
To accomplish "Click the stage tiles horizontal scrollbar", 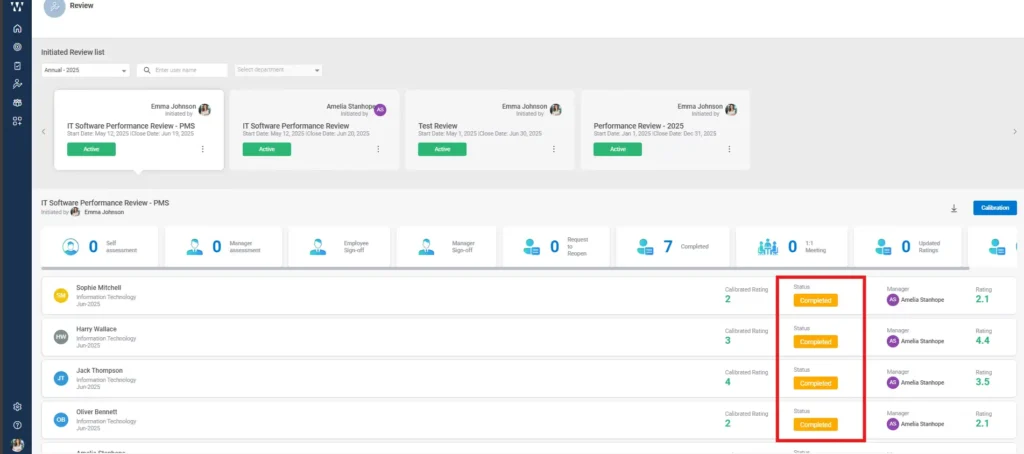I will 505,268.
